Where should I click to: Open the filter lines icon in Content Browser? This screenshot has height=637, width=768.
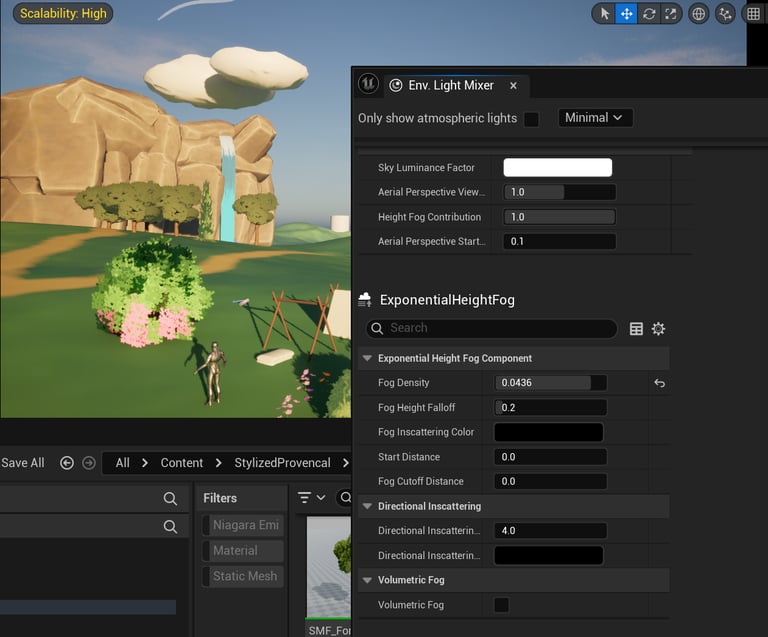(x=304, y=498)
